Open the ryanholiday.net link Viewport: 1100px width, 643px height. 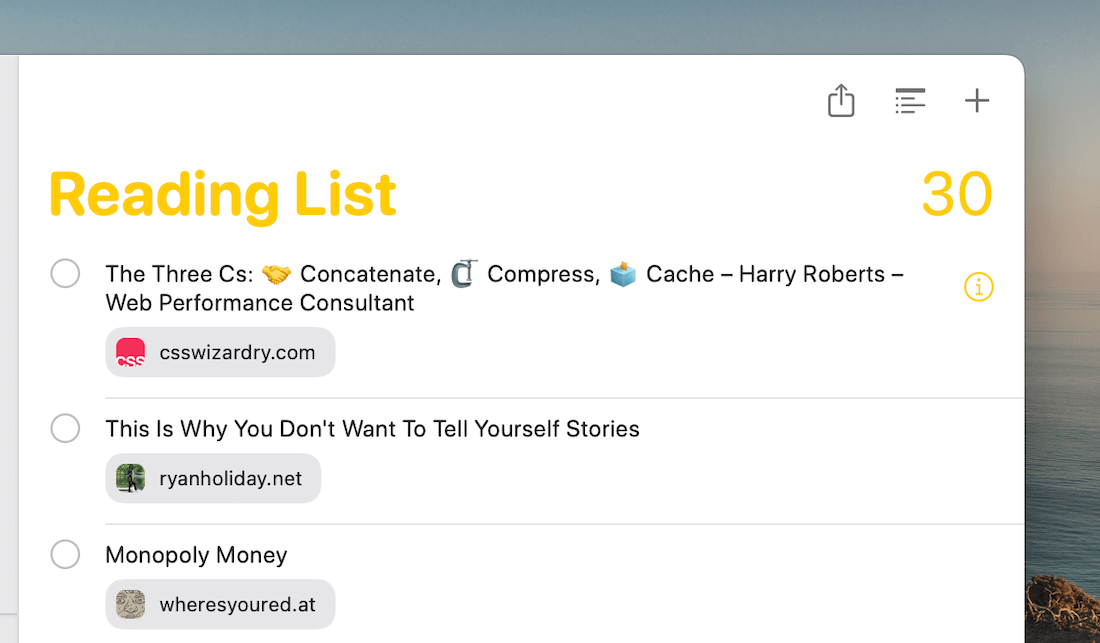click(x=230, y=478)
